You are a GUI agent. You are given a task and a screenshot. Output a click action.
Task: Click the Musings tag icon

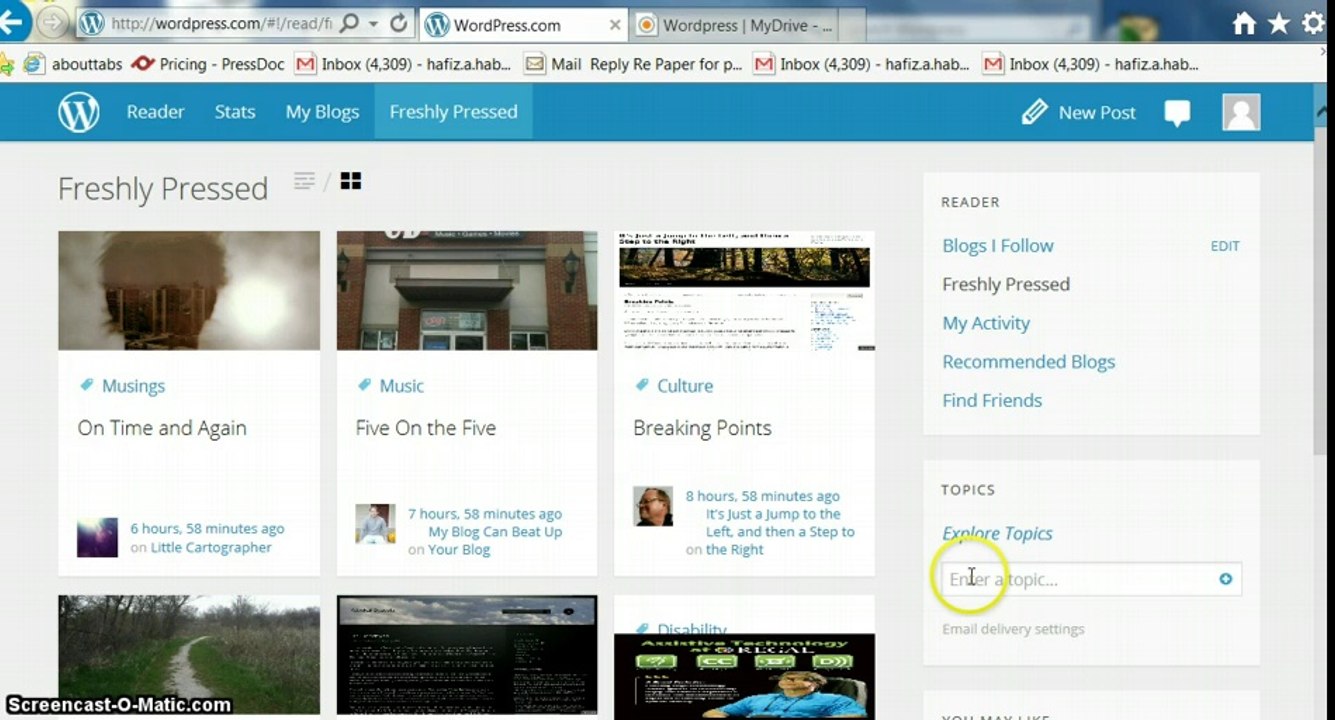click(x=86, y=385)
